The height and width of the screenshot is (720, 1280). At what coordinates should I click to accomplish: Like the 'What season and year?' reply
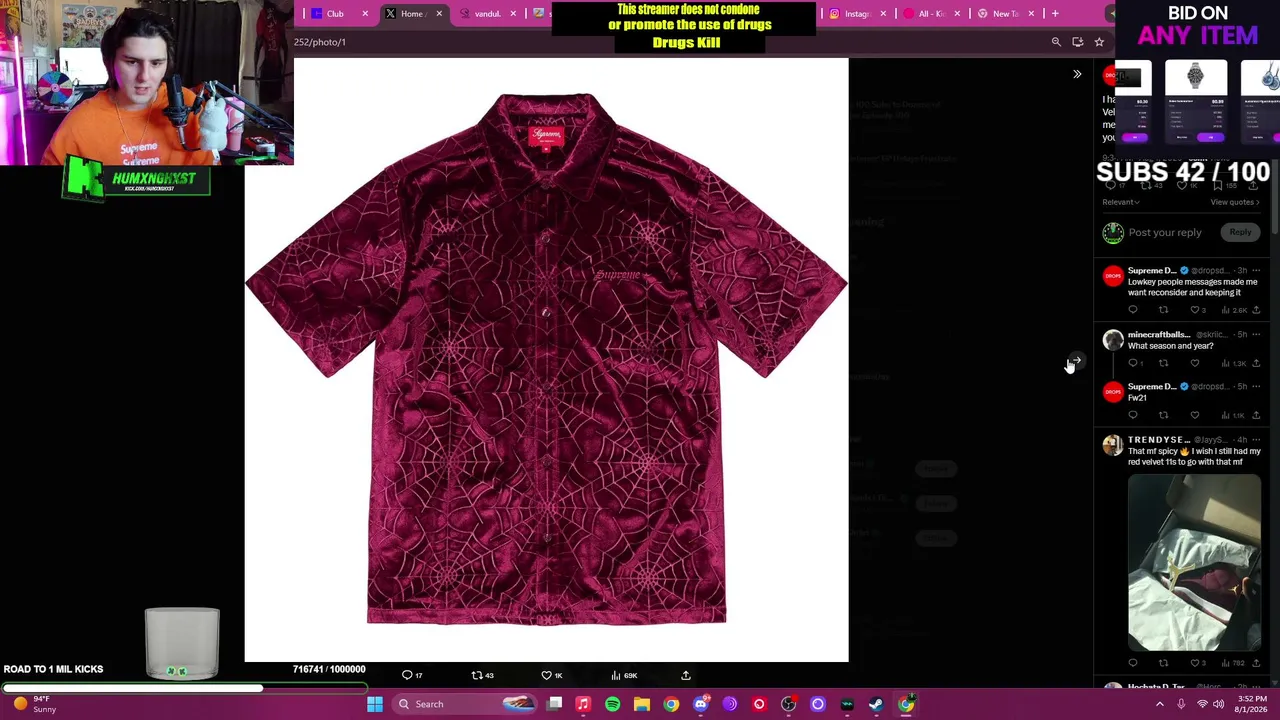[x=1195, y=363]
